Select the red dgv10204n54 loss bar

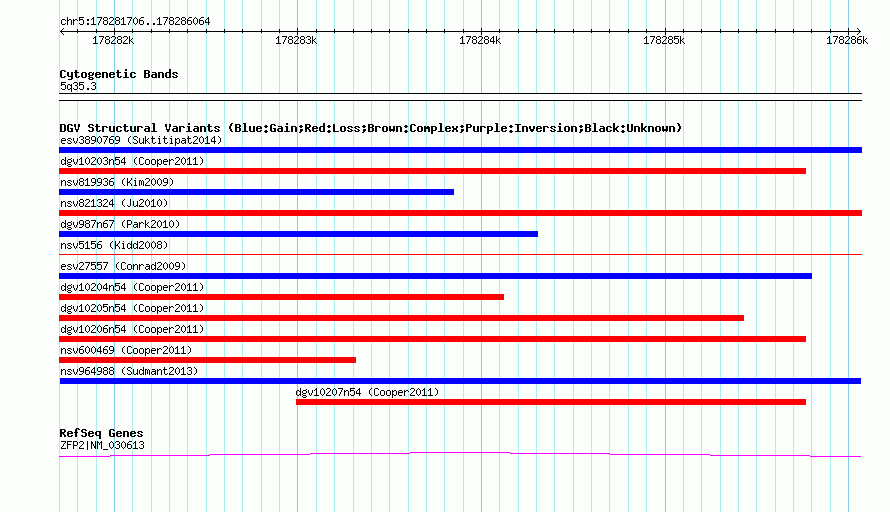coord(282,297)
